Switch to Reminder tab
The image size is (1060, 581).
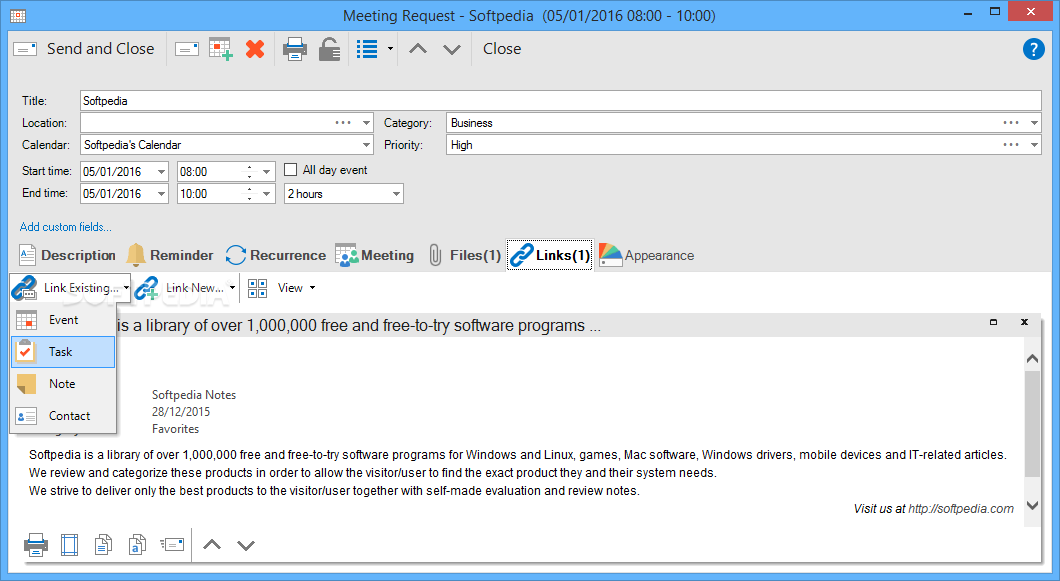click(170, 256)
